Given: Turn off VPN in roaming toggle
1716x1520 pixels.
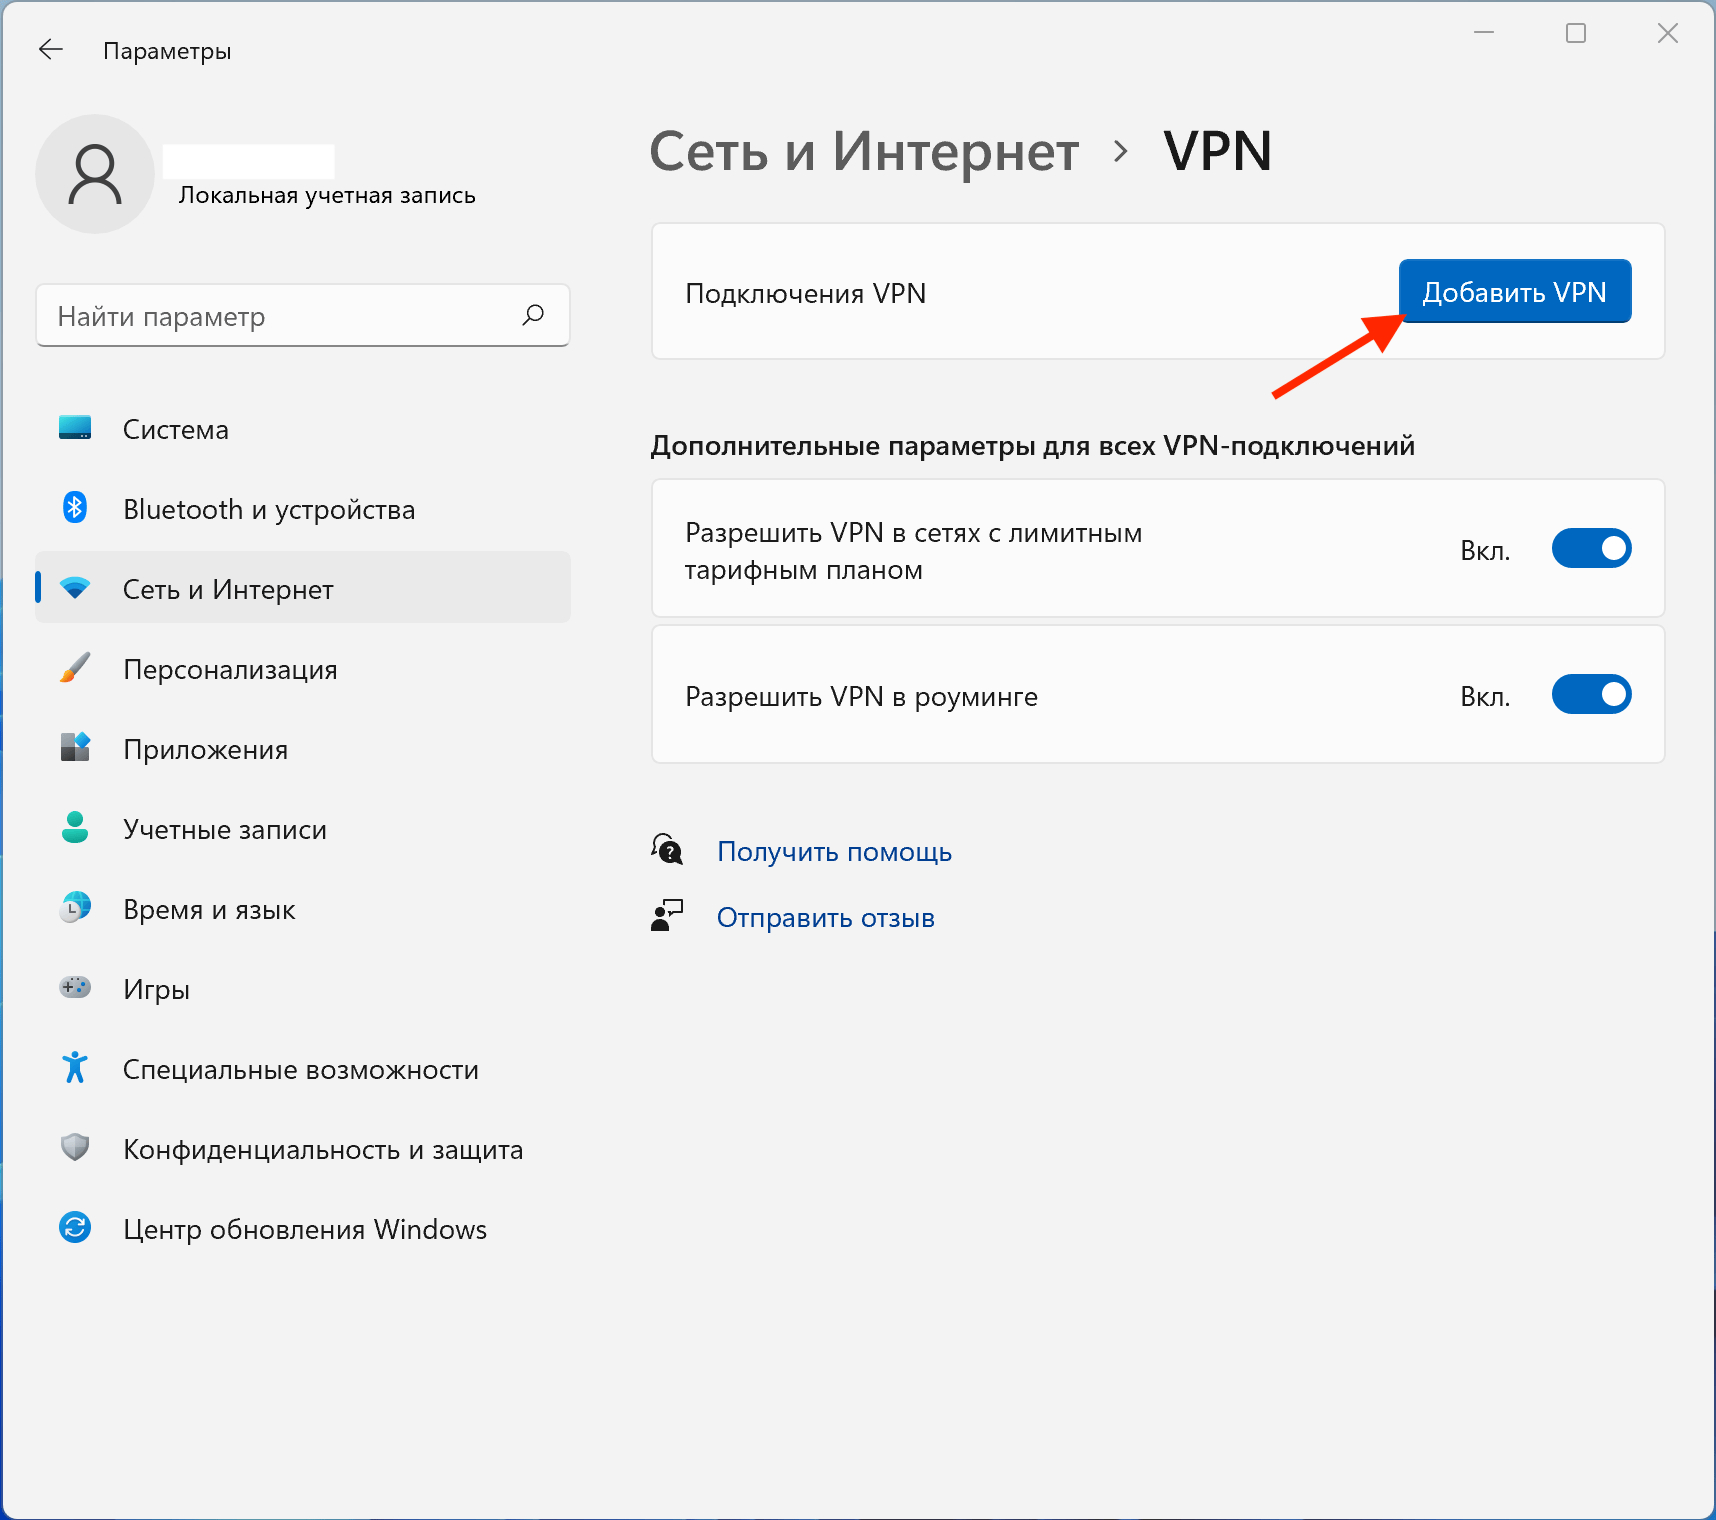Looking at the screenshot, I should tap(1591, 695).
